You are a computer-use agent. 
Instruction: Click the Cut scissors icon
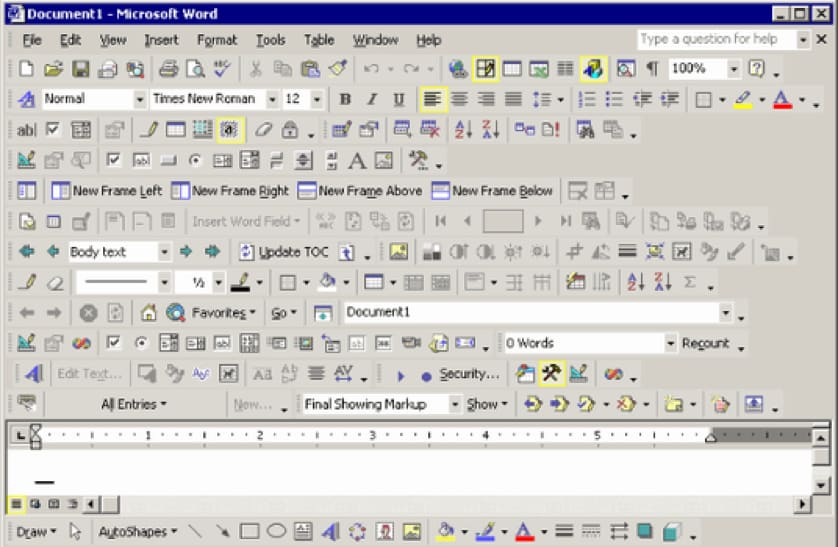[x=255, y=69]
